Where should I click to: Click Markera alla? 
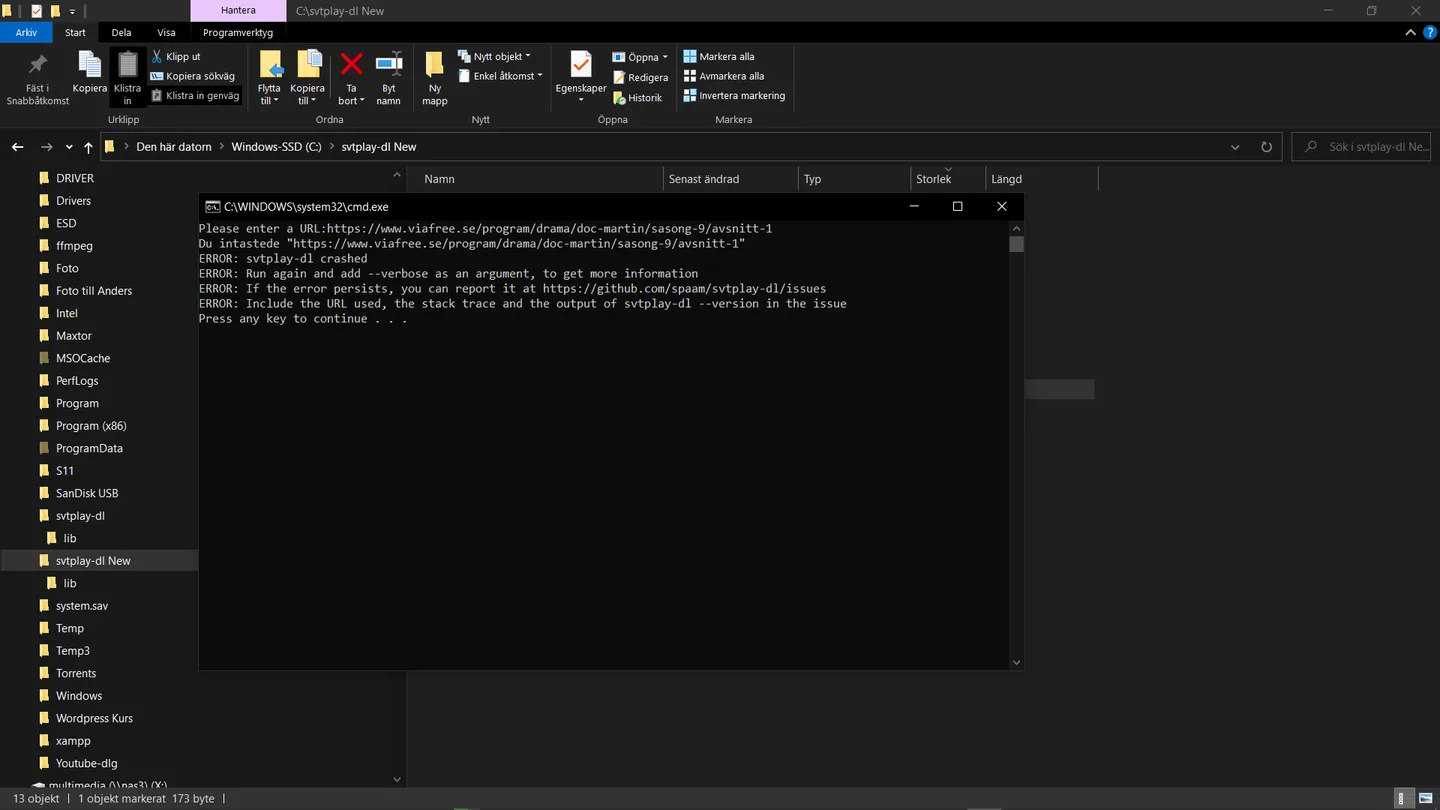pos(719,57)
